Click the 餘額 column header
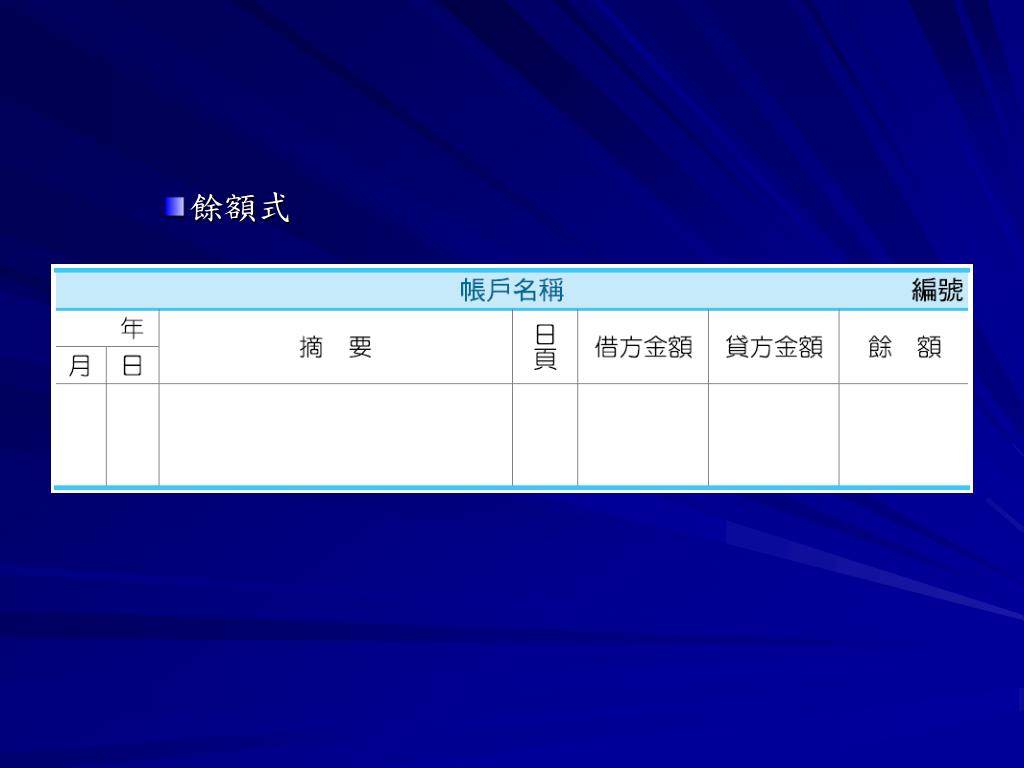 click(904, 347)
